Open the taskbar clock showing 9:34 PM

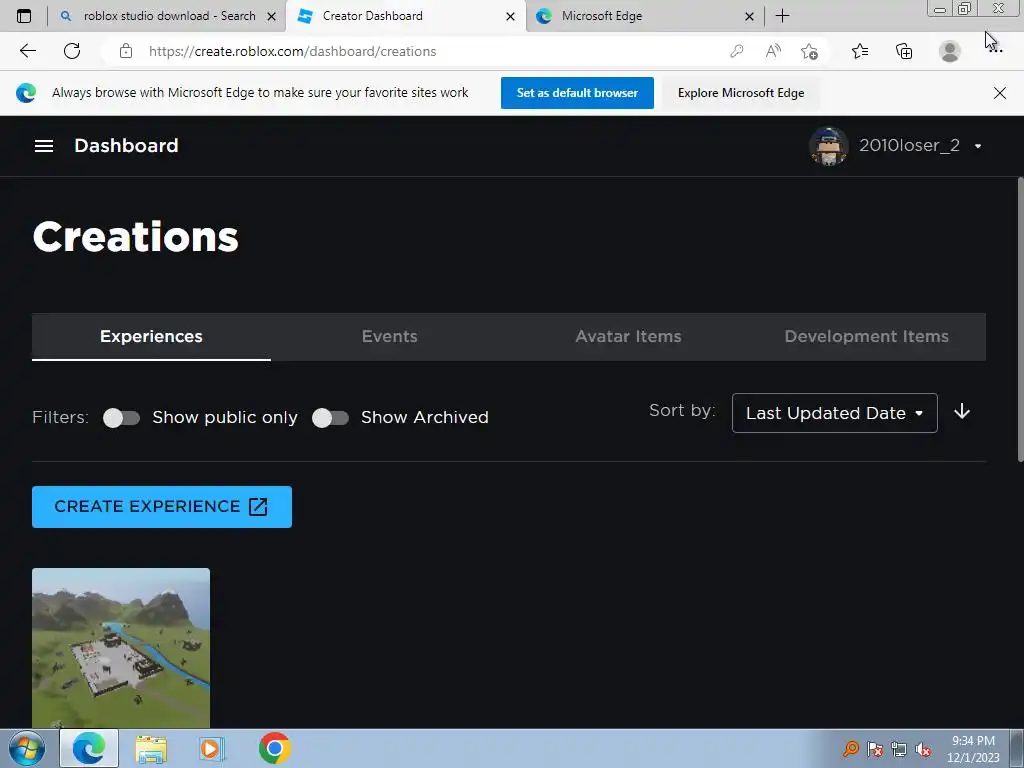(x=973, y=749)
